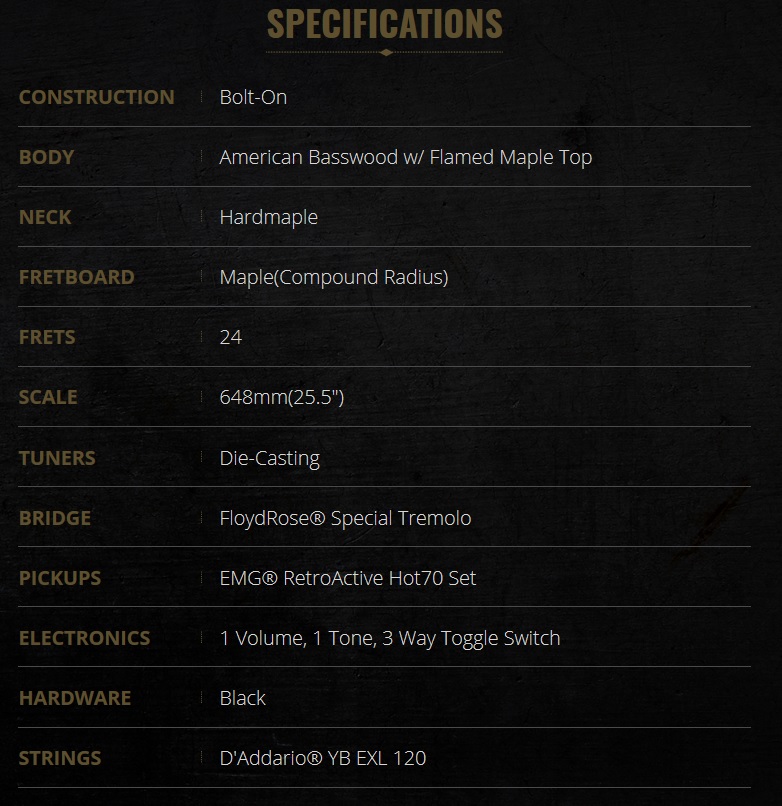
Task: Click the Die-Casting tuners value
Action: [x=269, y=458]
